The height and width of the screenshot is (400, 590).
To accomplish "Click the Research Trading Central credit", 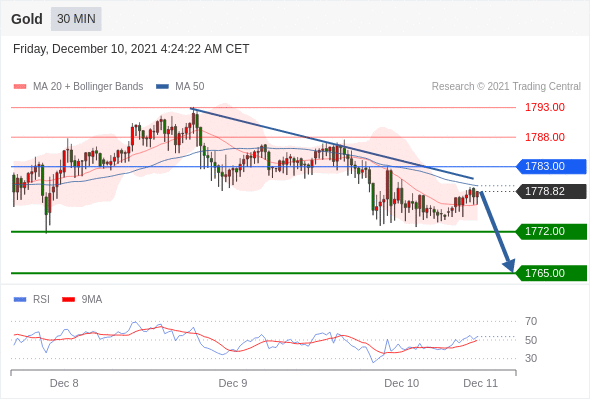I will coord(506,87).
